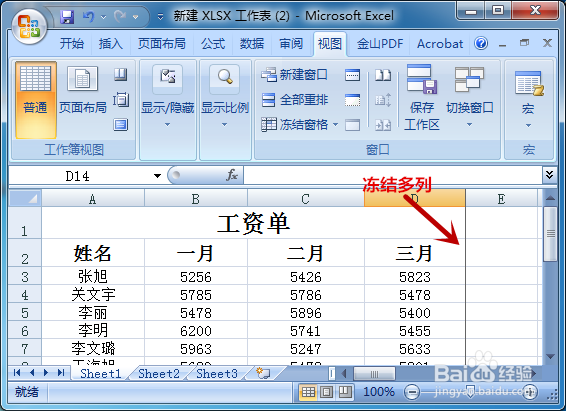
Task: Click the horizontal scrollbar thumb
Action: (374, 374)
